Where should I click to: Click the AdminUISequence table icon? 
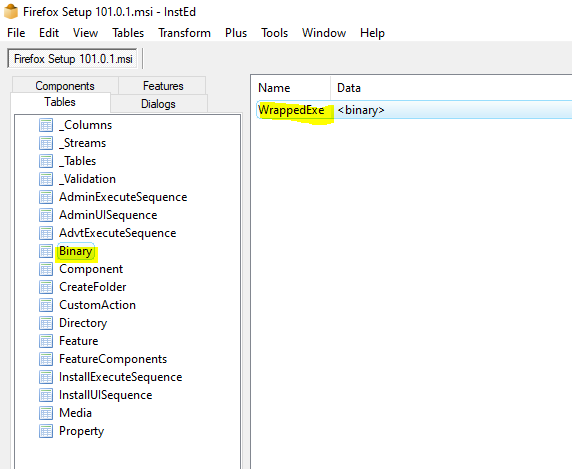pyautogui.click(x=46, y=215)
